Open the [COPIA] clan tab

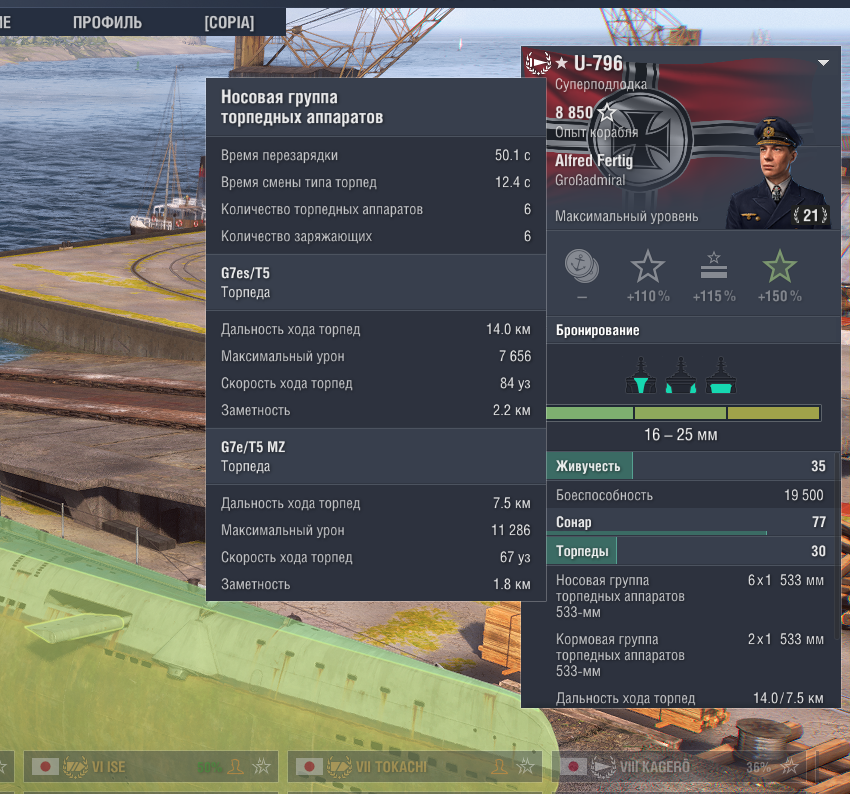click(229, 22)
